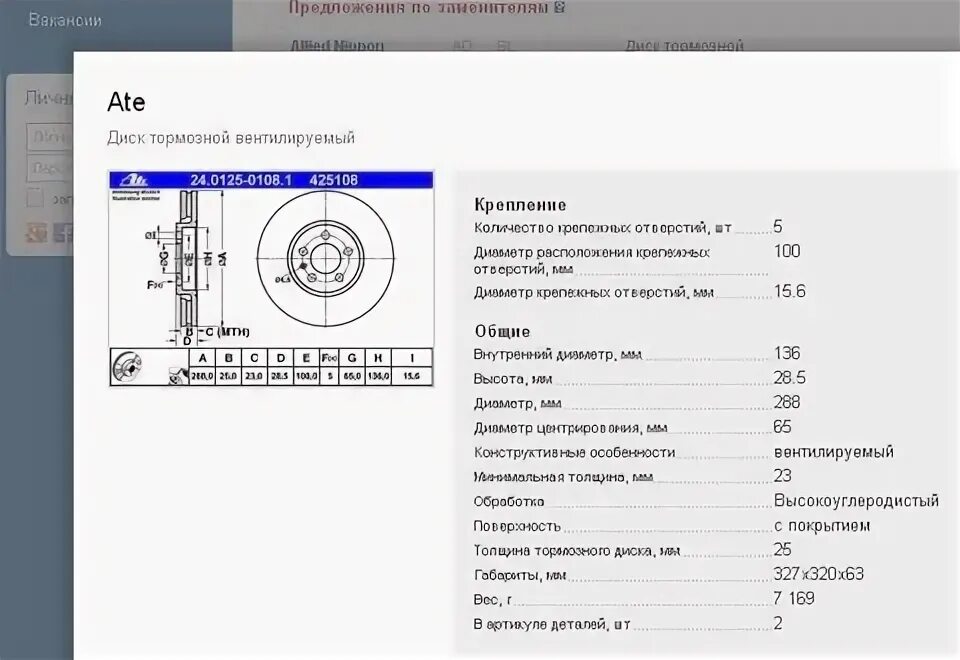
Task: Click the Крепление section heading
Action: tap(520, 205)
